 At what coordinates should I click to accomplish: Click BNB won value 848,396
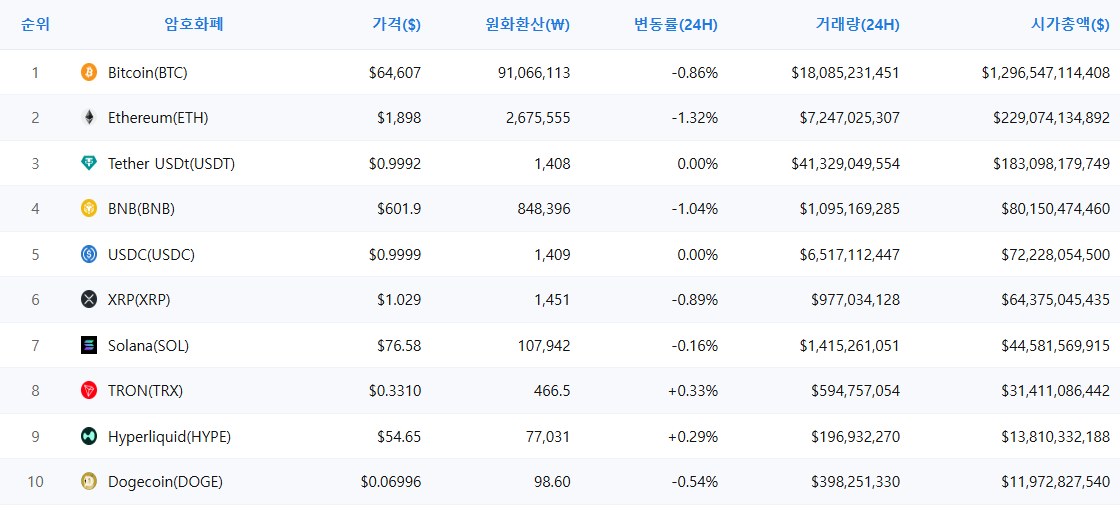coord(544,208)
